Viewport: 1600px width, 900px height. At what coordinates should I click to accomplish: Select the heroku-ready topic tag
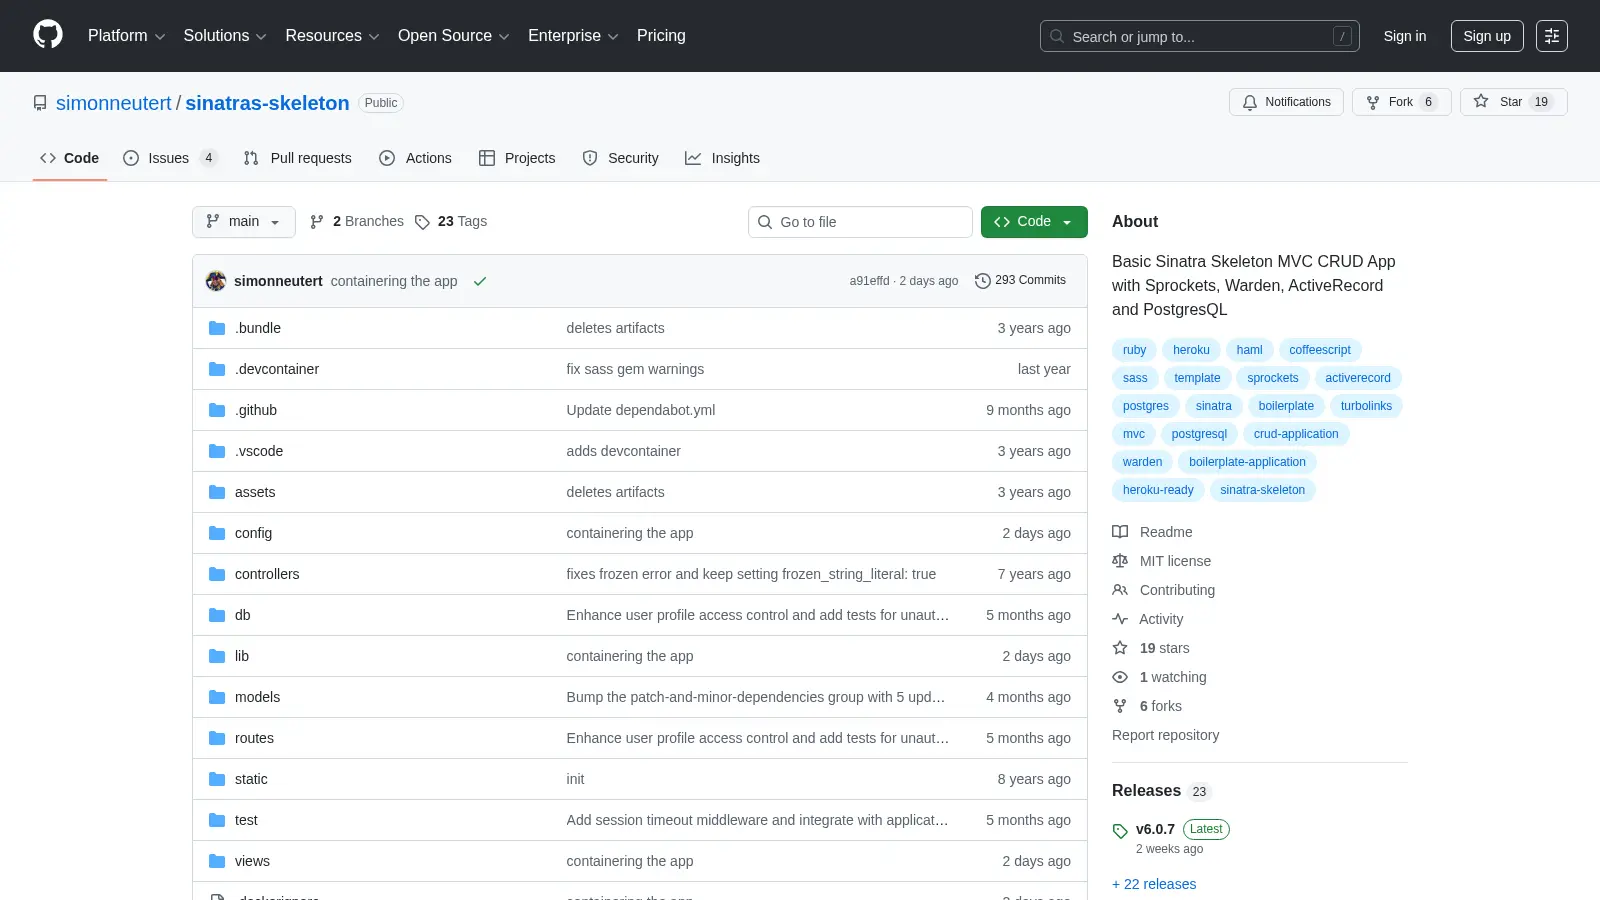[x=1158, y=490]
